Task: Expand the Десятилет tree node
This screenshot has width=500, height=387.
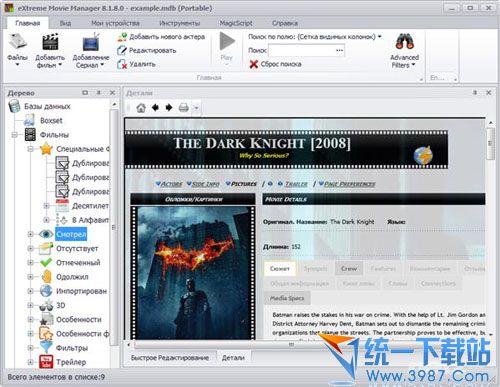Action: pos(47,206)
